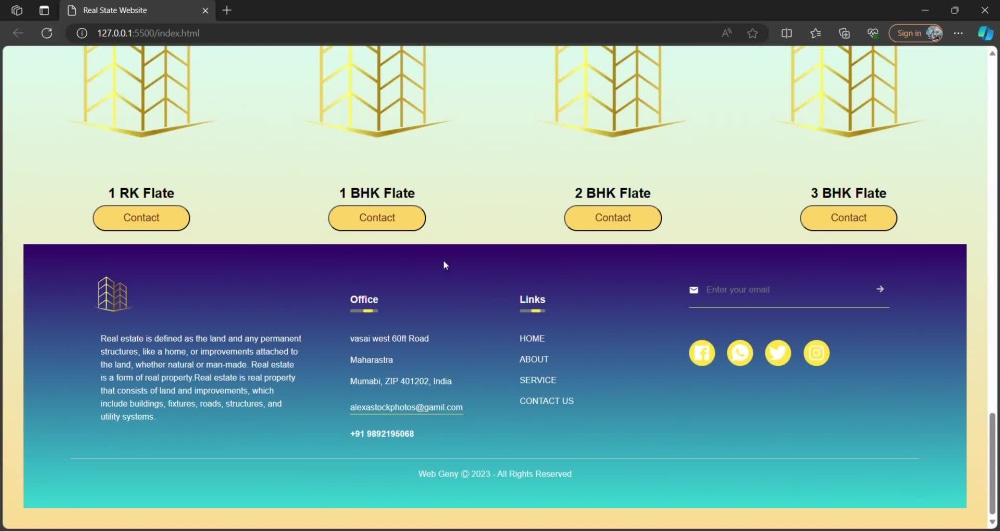Click the building logo in footer
This screenshot has width=1000, height=531.
coord(113,294)
